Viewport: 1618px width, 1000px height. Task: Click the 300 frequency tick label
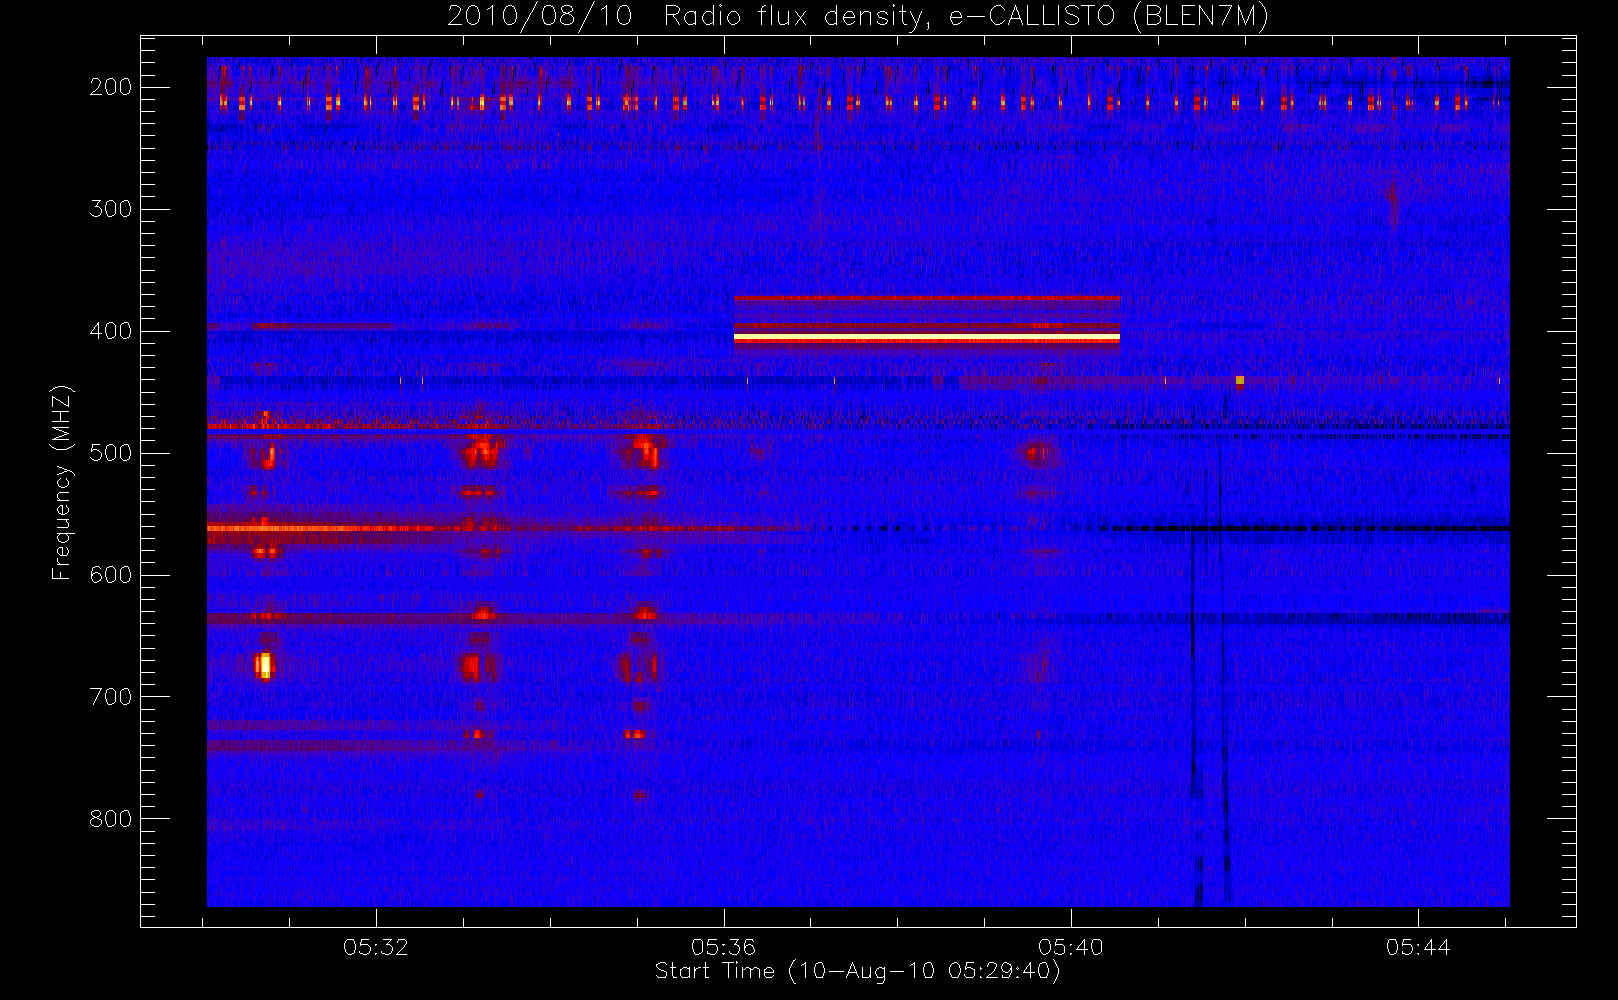click(111, 209)
